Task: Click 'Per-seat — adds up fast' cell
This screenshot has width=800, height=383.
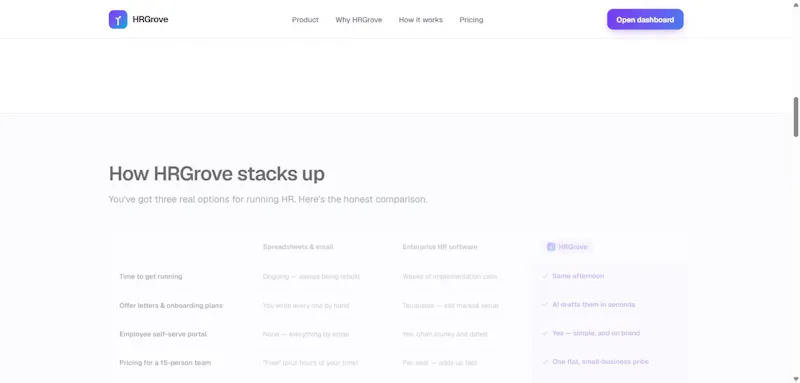Action: [440, 363]
